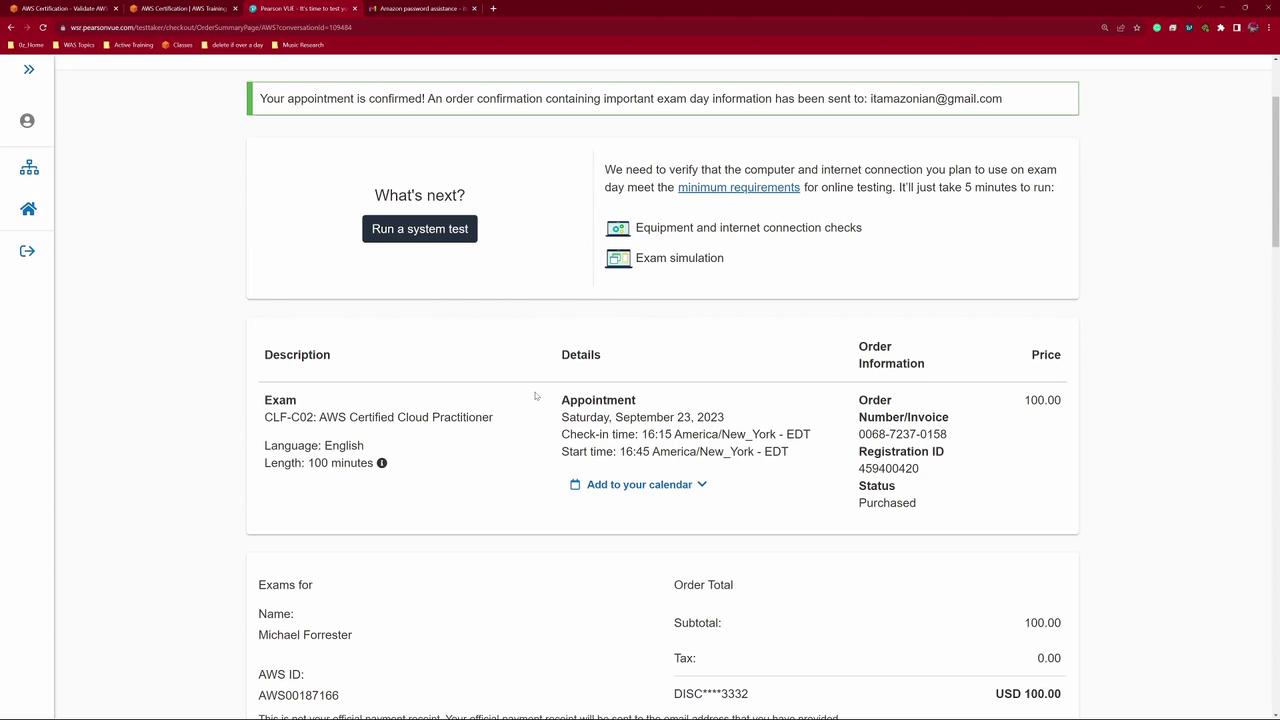Click the calendar icon beside Add to your calendar
The image size is (1280, 720).
[575, 484]
